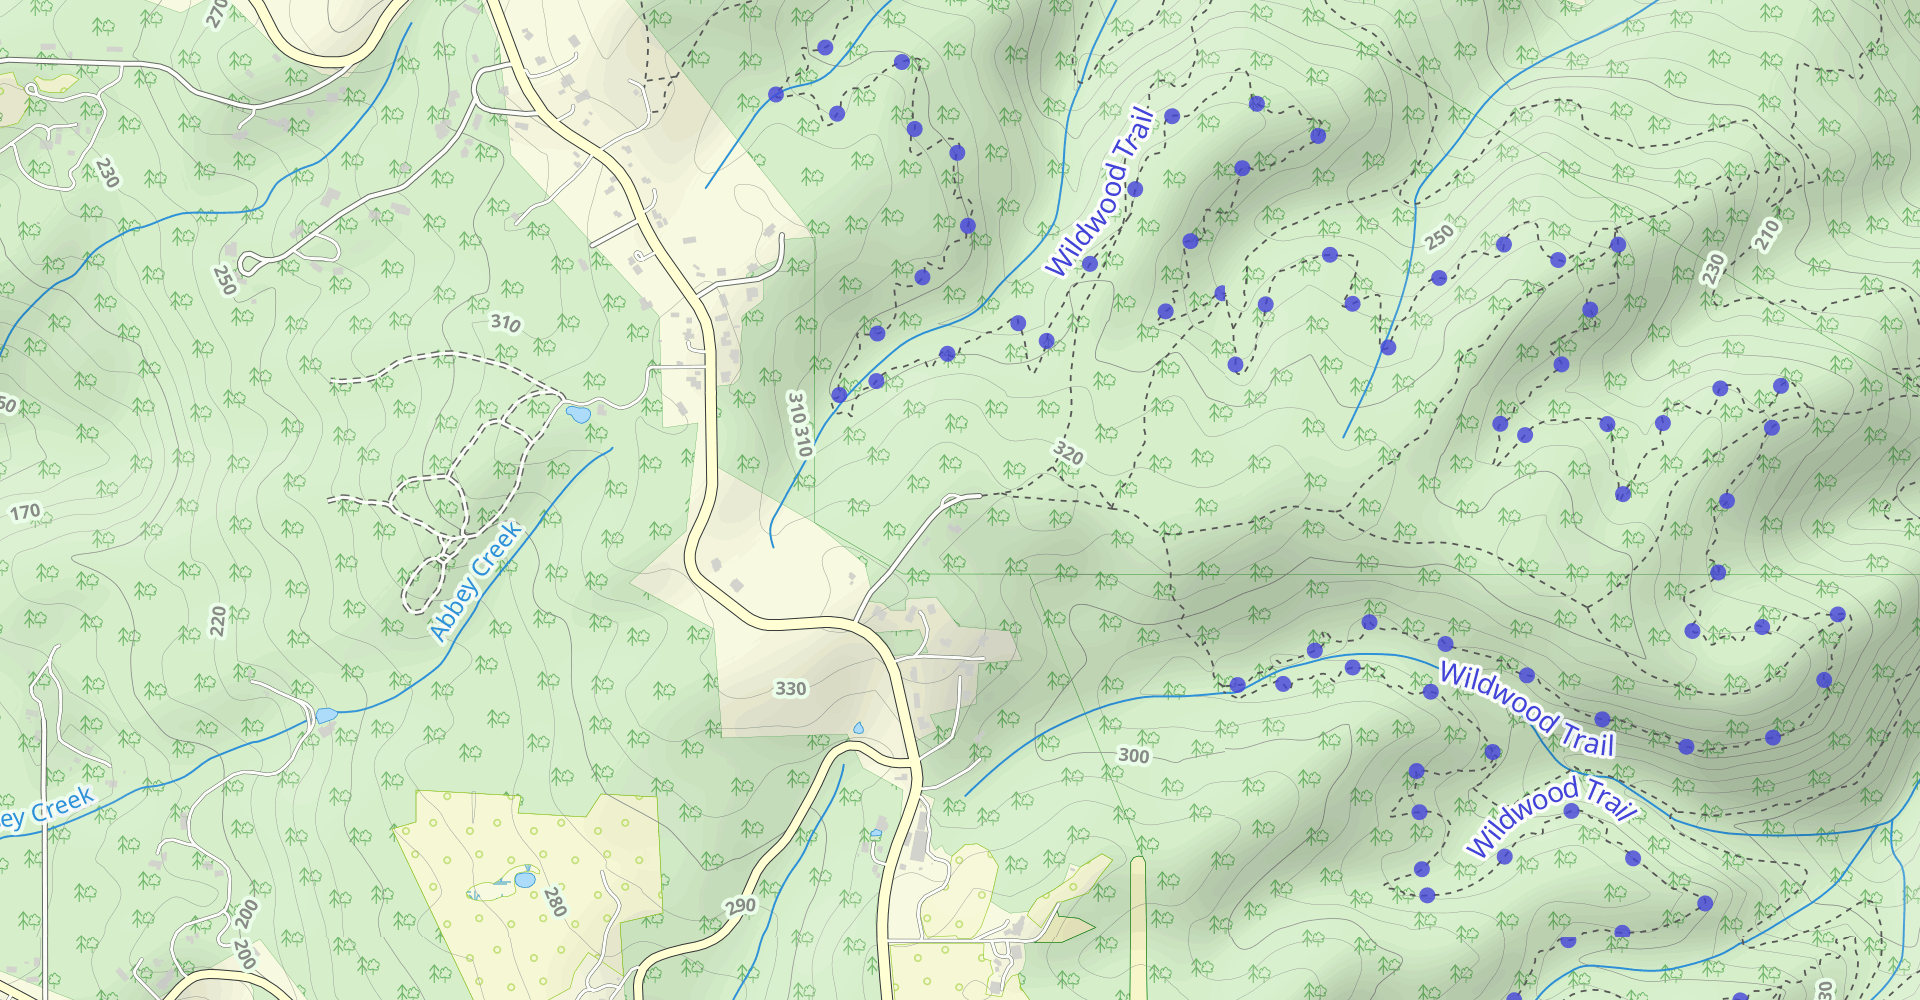
Task: Select the "220" contour elevation label
Action: click(x=218, y=621)
